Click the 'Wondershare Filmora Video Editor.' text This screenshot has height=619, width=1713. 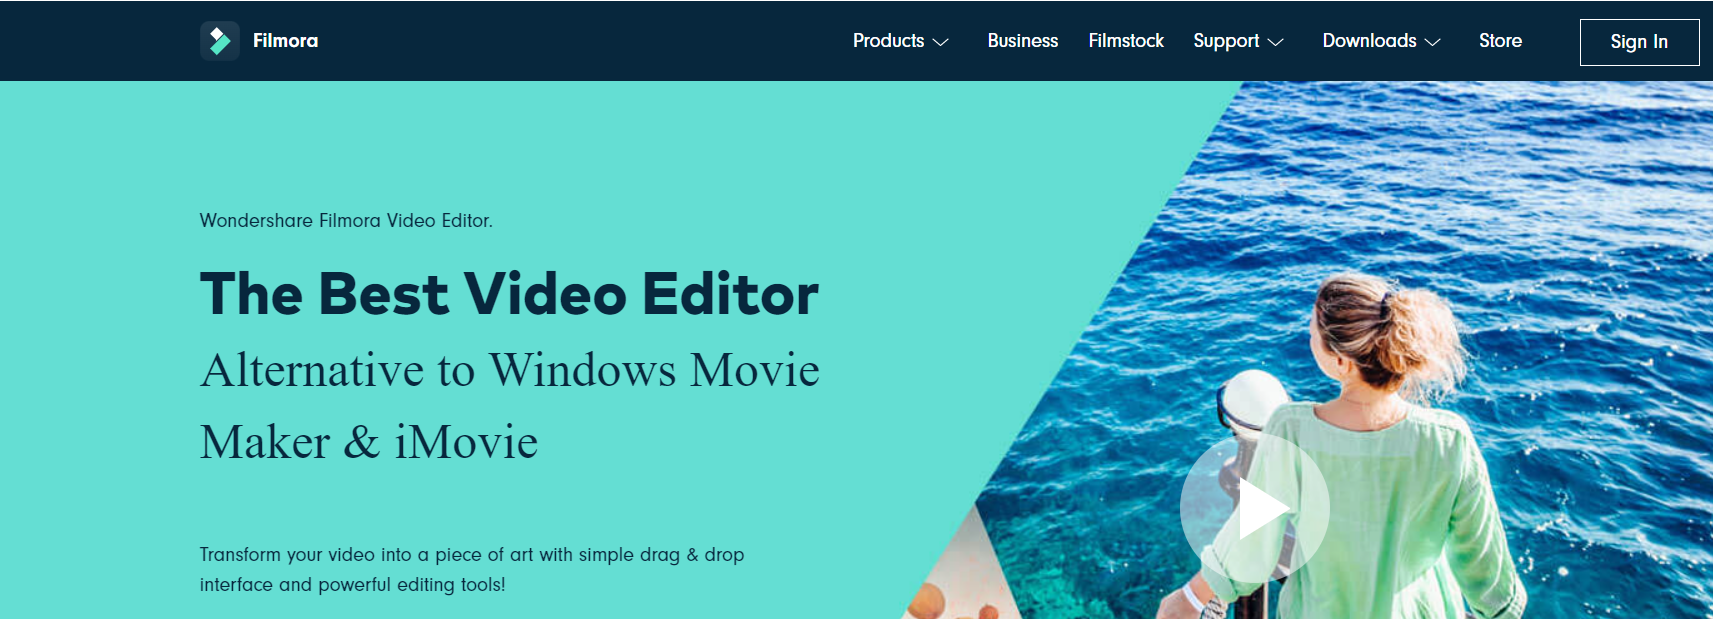(346, 220)
